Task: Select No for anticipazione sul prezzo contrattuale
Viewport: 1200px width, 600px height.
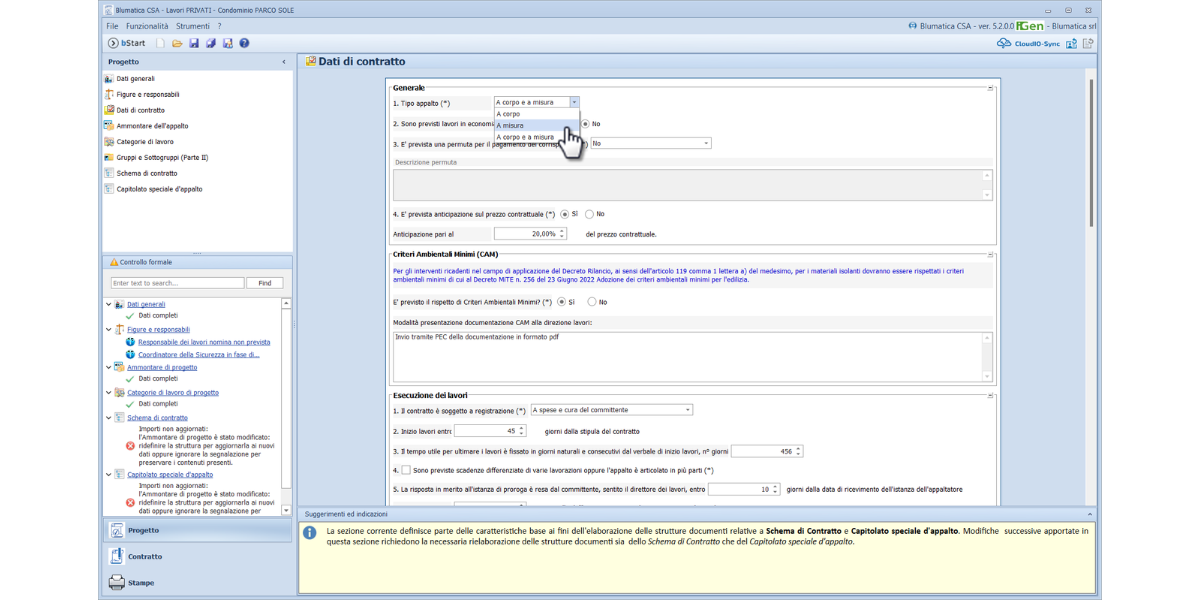Action: point(590,214)
